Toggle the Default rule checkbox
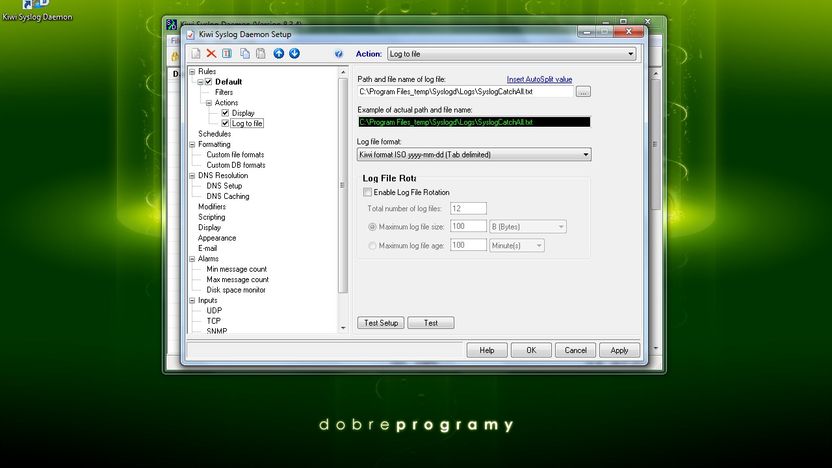 tap(209, 82)
